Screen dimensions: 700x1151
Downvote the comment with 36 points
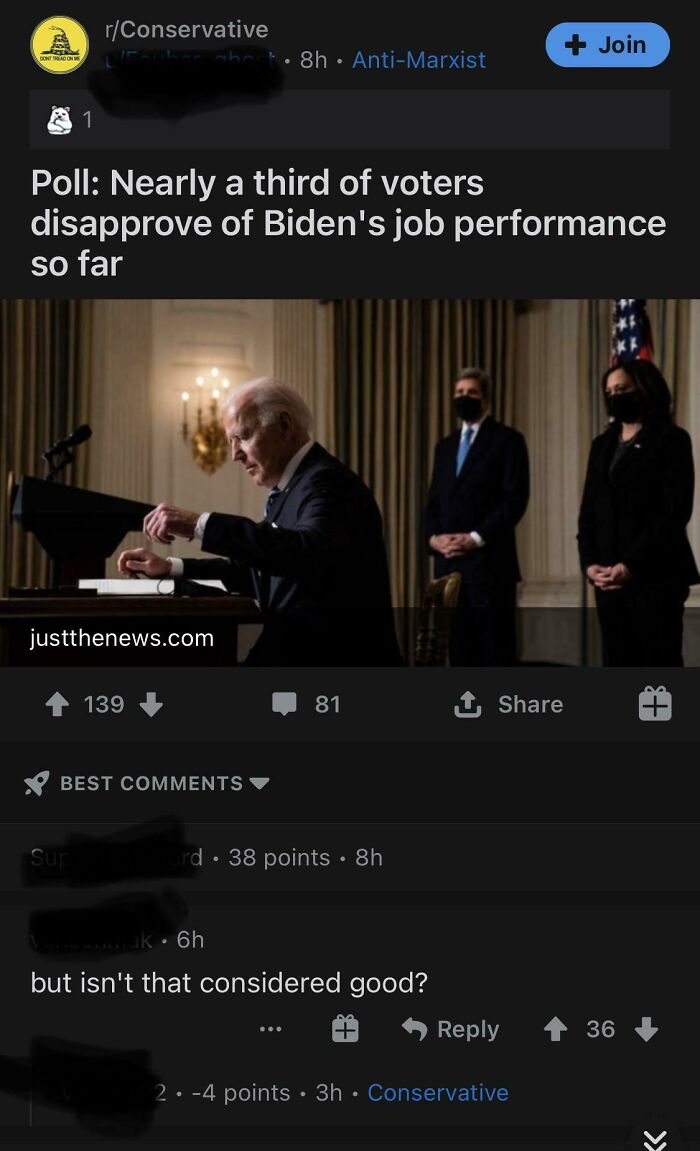point(646,1029)
